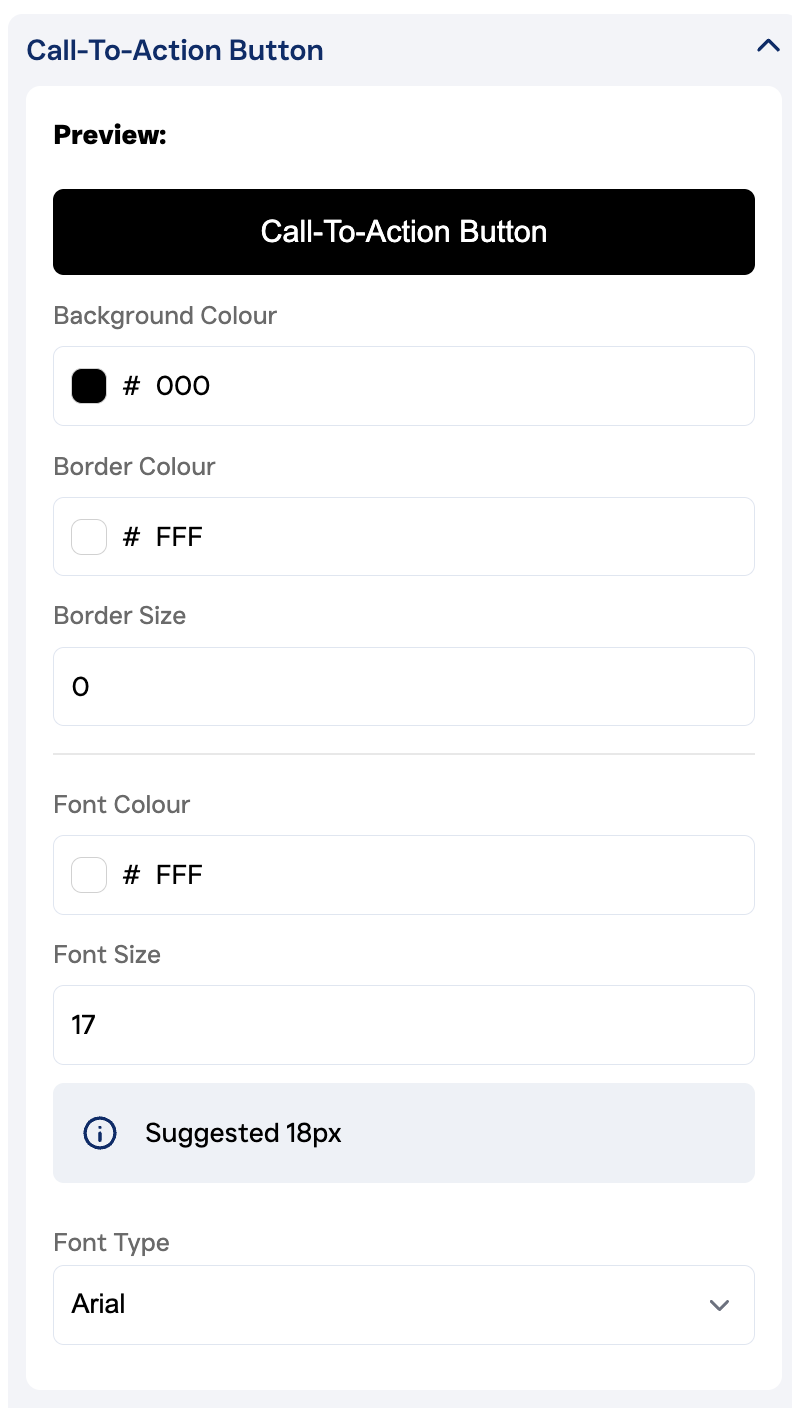Click the Preview label

110,135
